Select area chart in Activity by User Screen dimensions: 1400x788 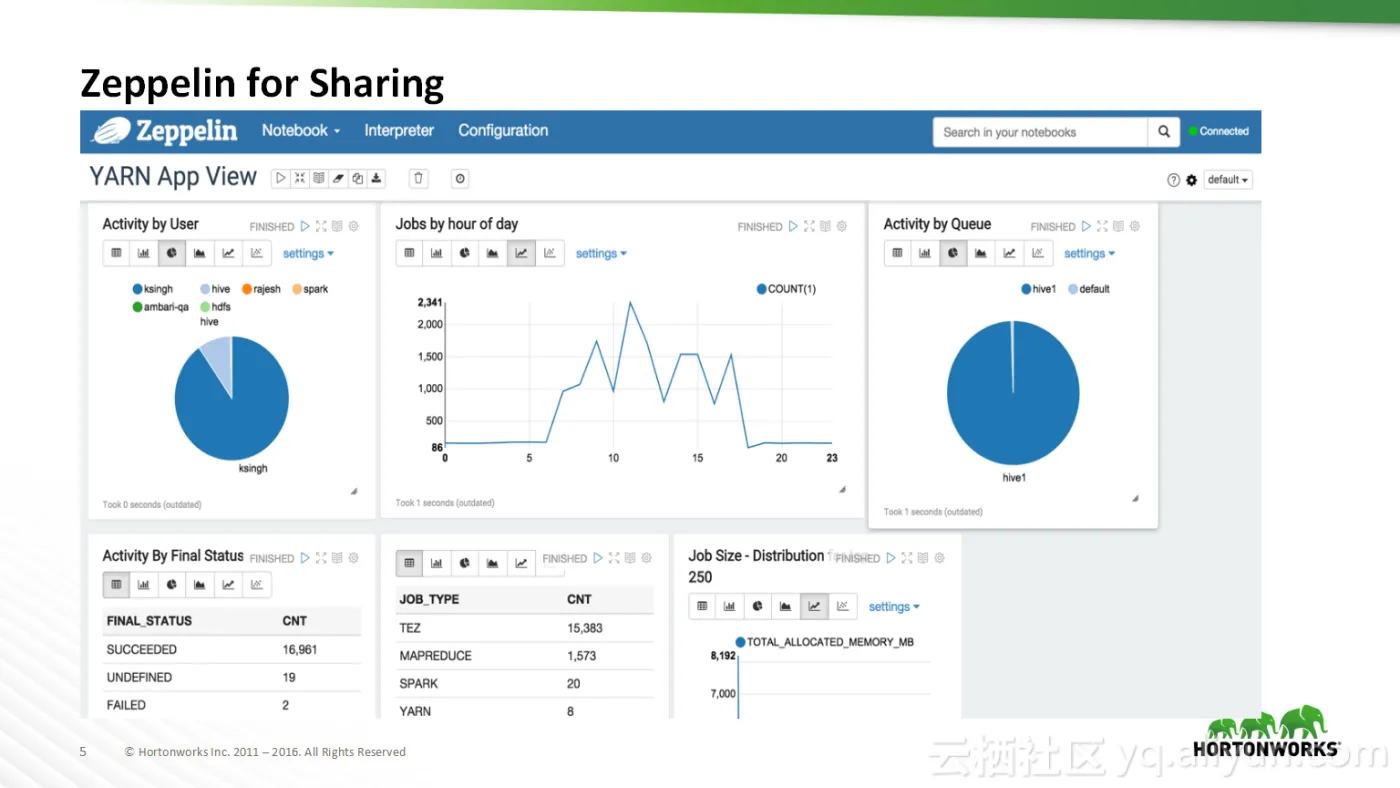tap(200, 253)
